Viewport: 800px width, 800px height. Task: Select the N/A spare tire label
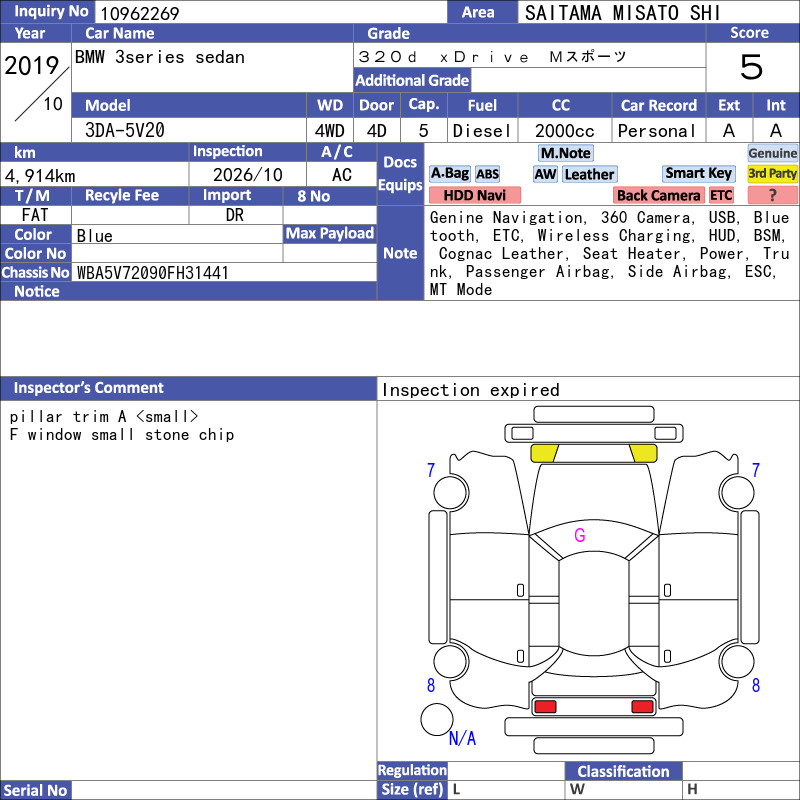462,738
